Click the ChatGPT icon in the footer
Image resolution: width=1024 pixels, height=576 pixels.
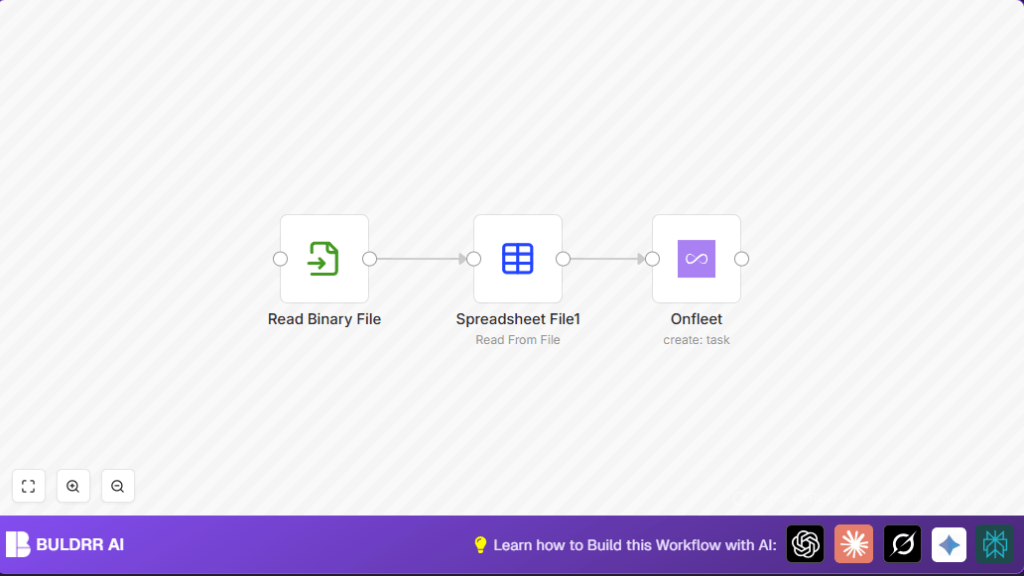(805, 544)
